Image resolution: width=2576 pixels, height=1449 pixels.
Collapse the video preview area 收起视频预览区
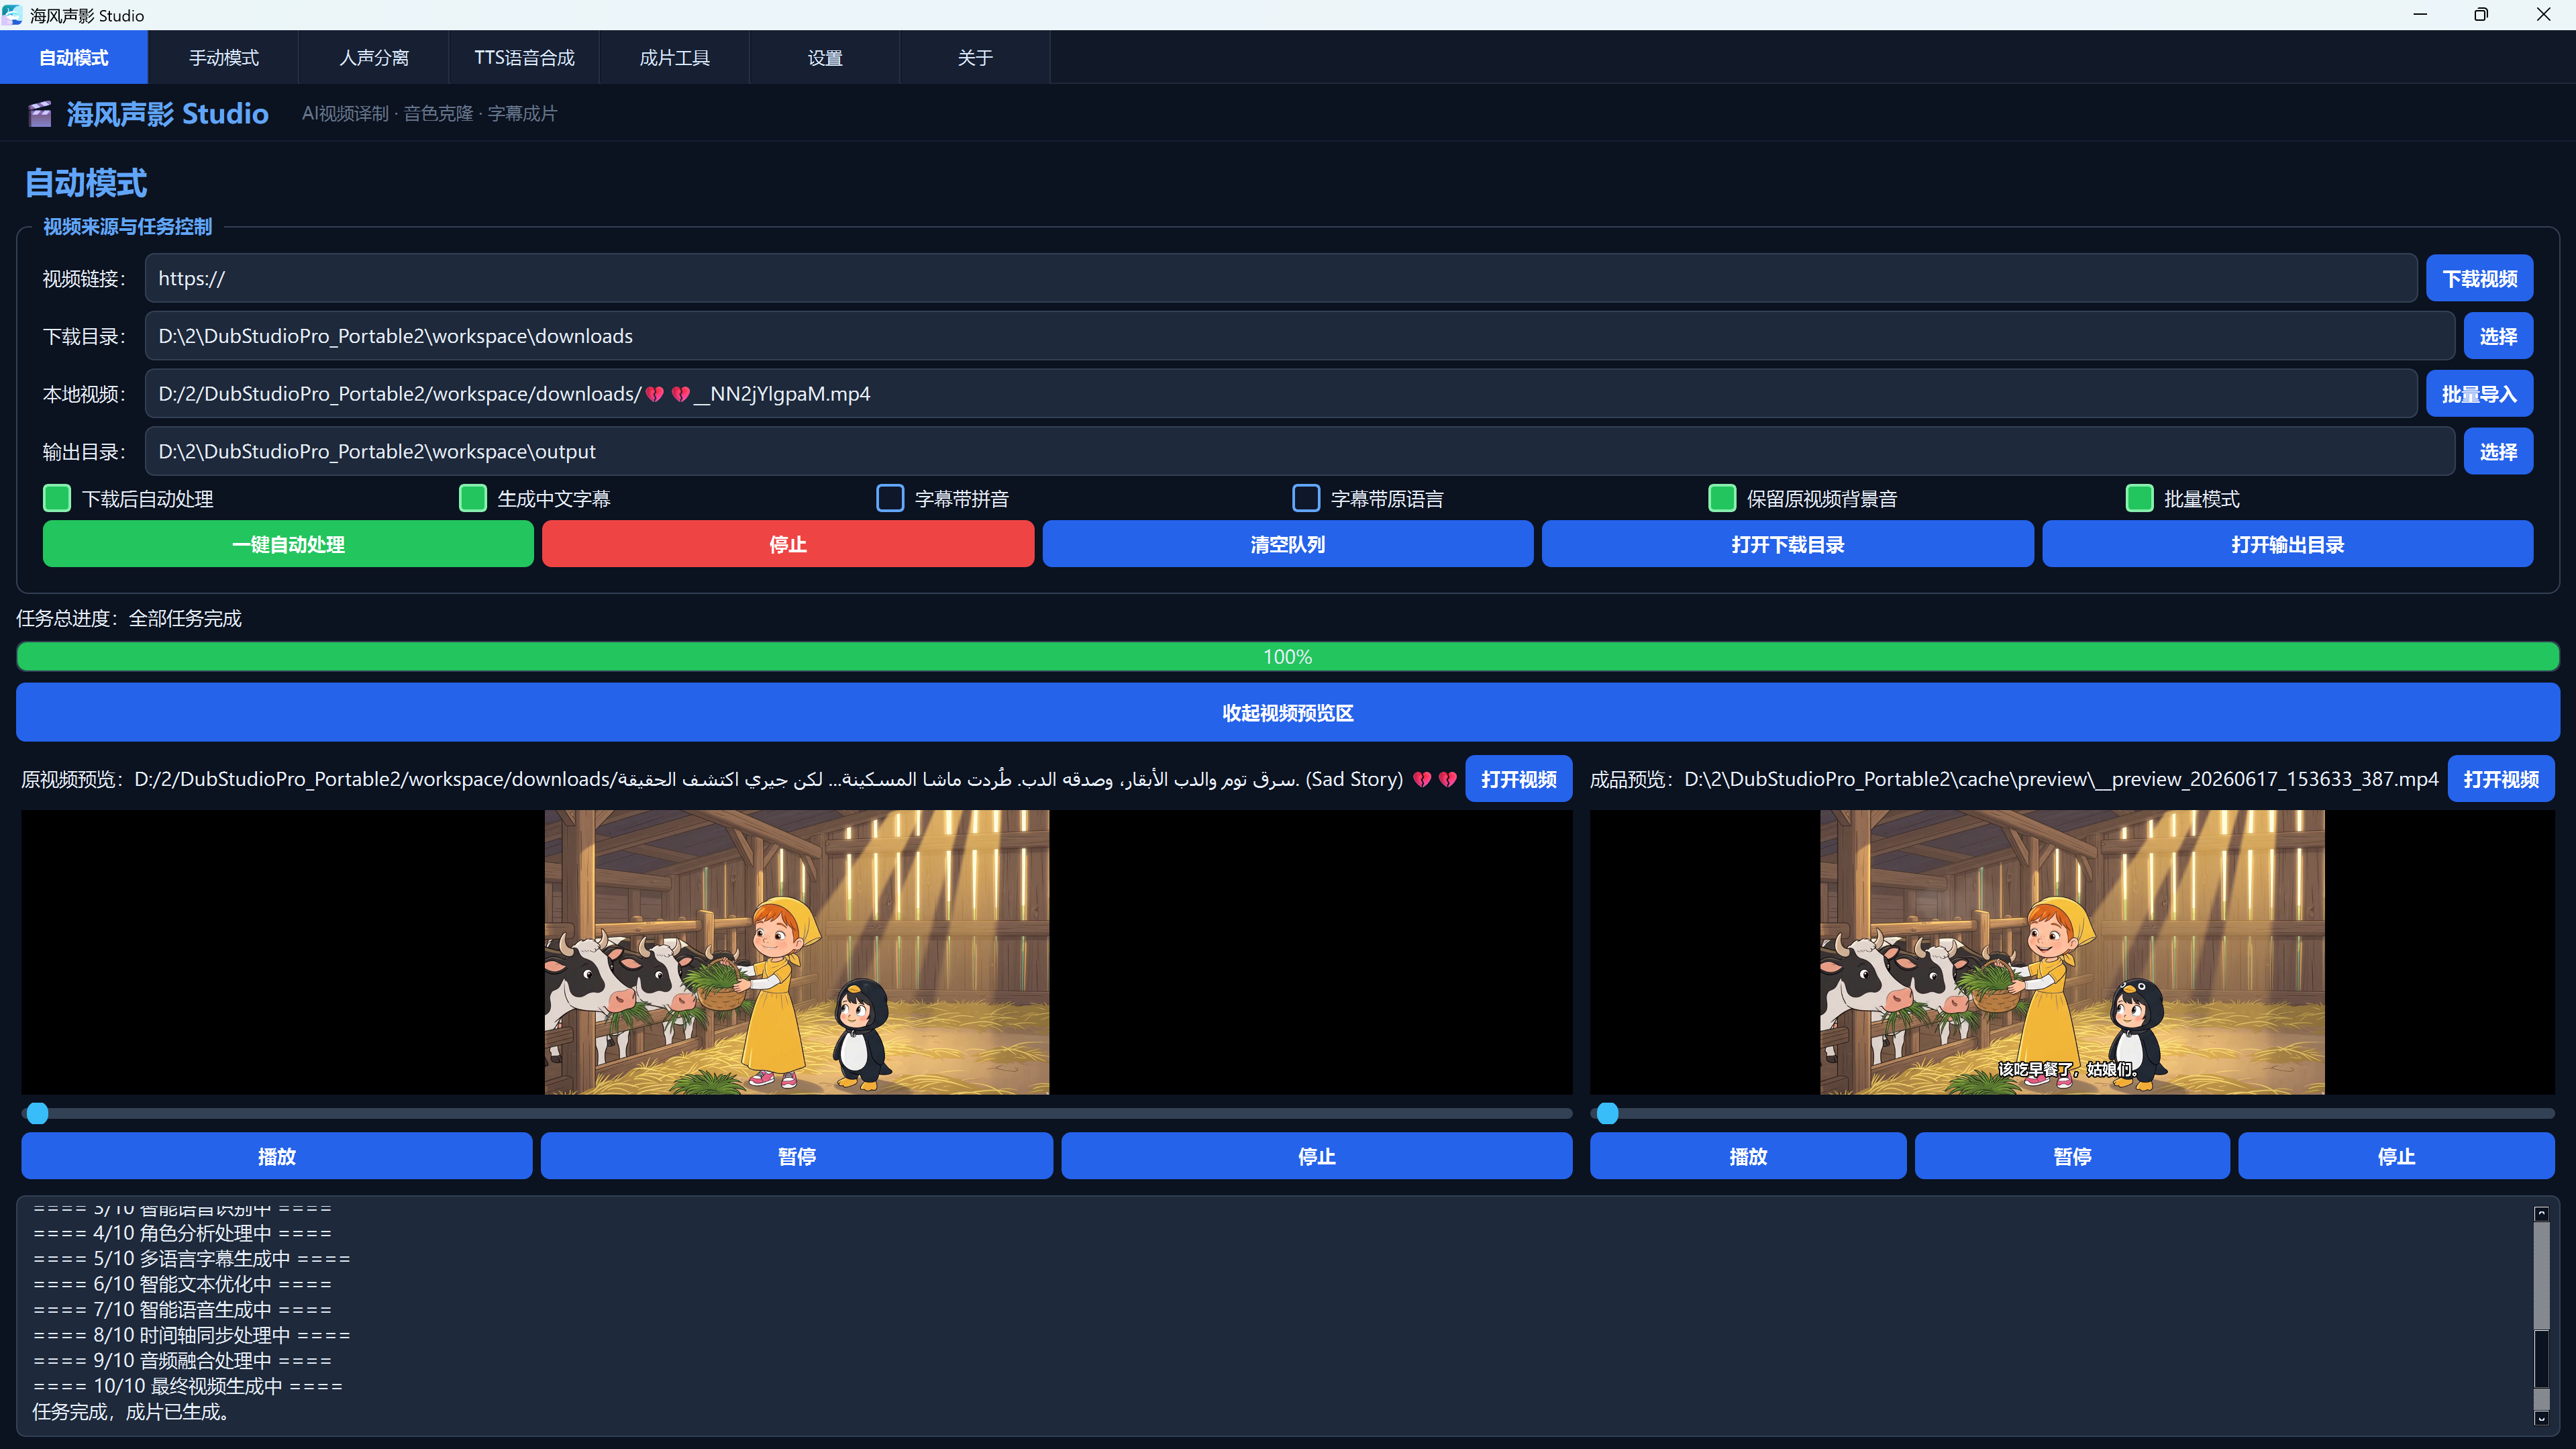(1287, 713)
